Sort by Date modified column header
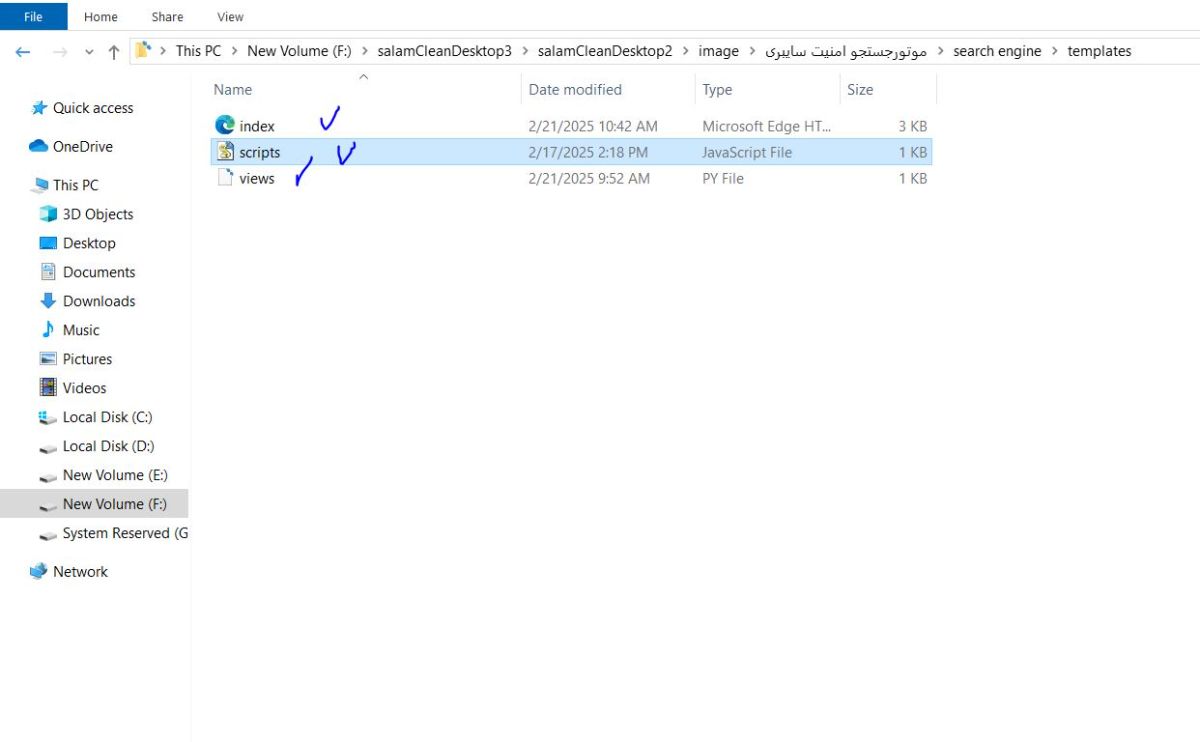1200x742 pixels. (575, 90)
